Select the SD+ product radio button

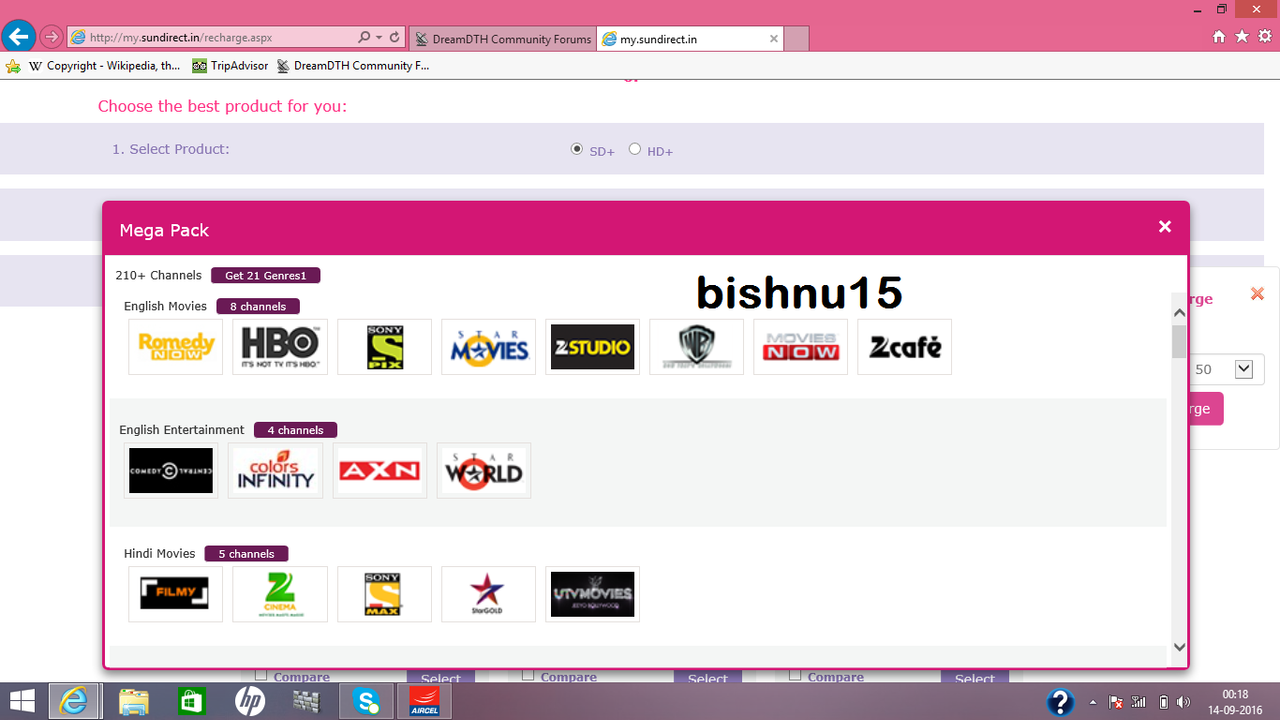click(577, 149)
